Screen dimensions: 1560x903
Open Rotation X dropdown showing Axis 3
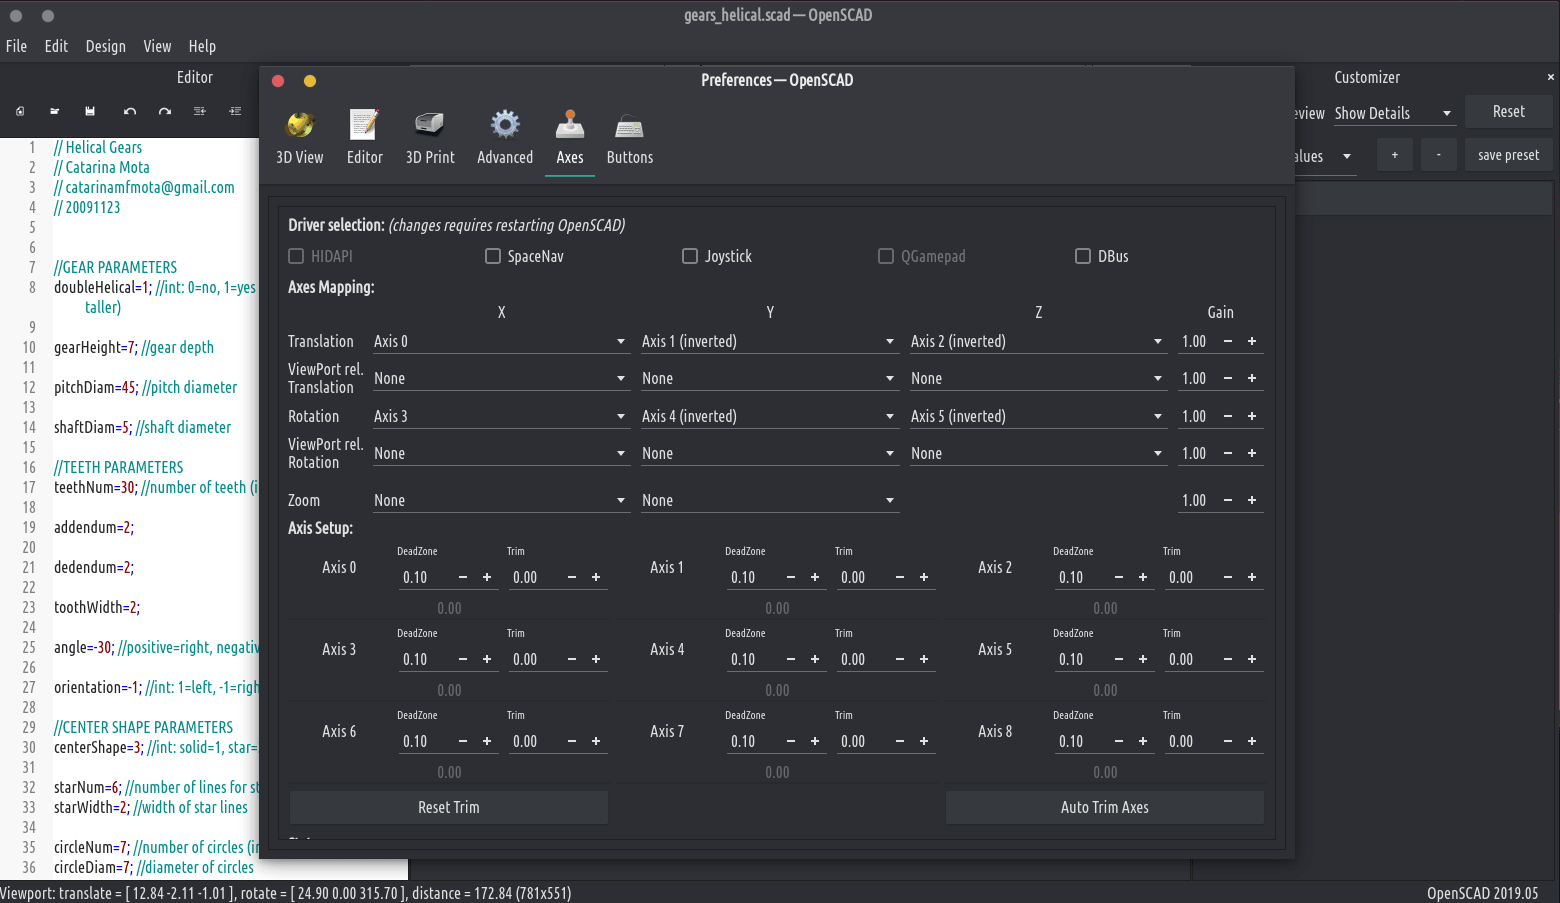(501, 417)
